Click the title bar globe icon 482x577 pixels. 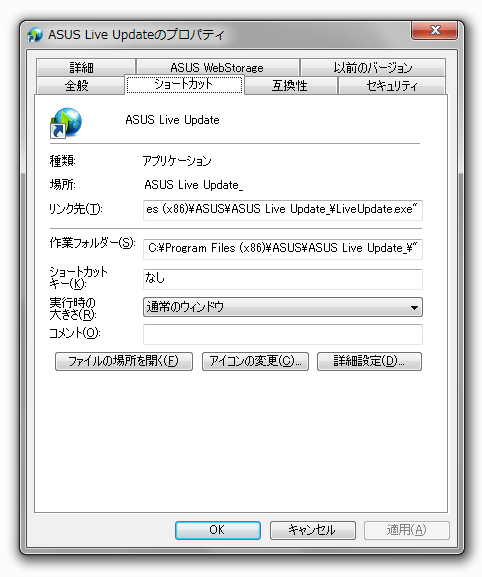pos(35,35)
